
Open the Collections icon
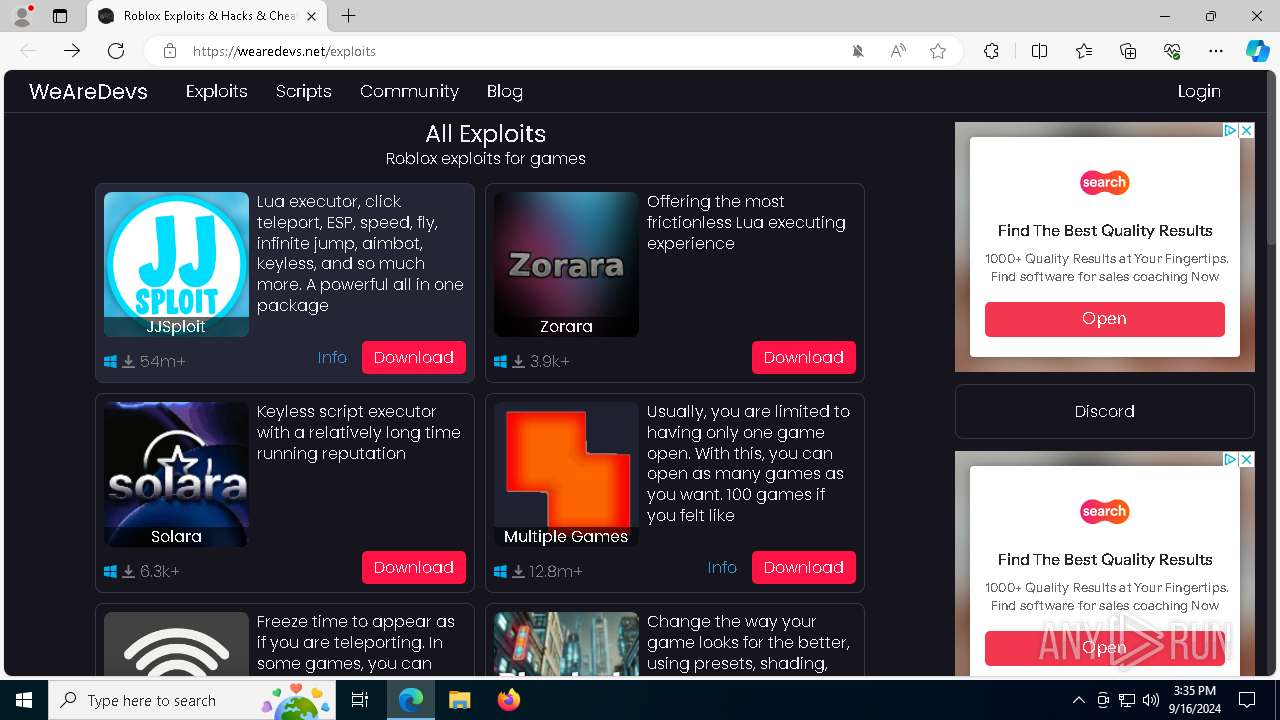pyautogui.click(x=1128, y=51)
